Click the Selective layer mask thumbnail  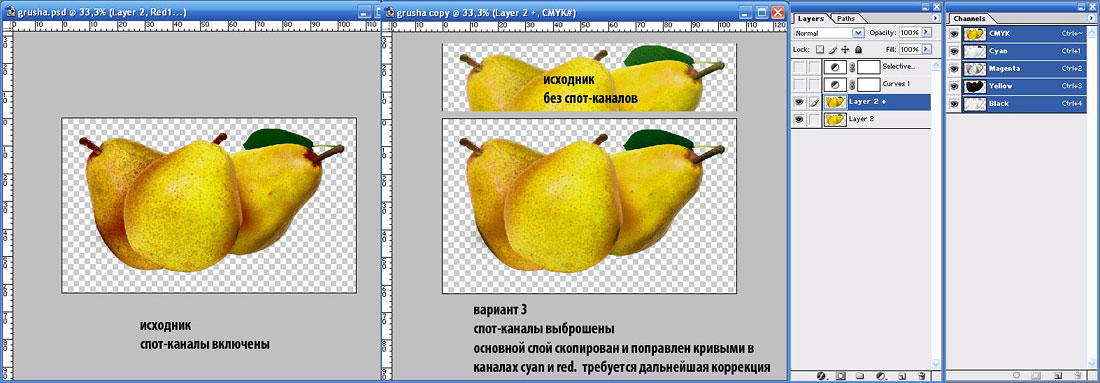[x=868, y=67]
